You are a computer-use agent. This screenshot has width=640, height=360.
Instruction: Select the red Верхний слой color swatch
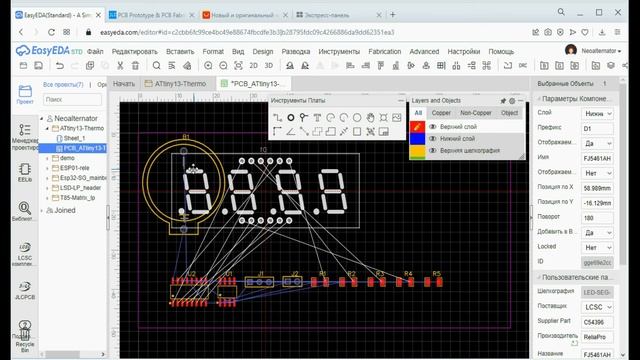click(417, 127)
